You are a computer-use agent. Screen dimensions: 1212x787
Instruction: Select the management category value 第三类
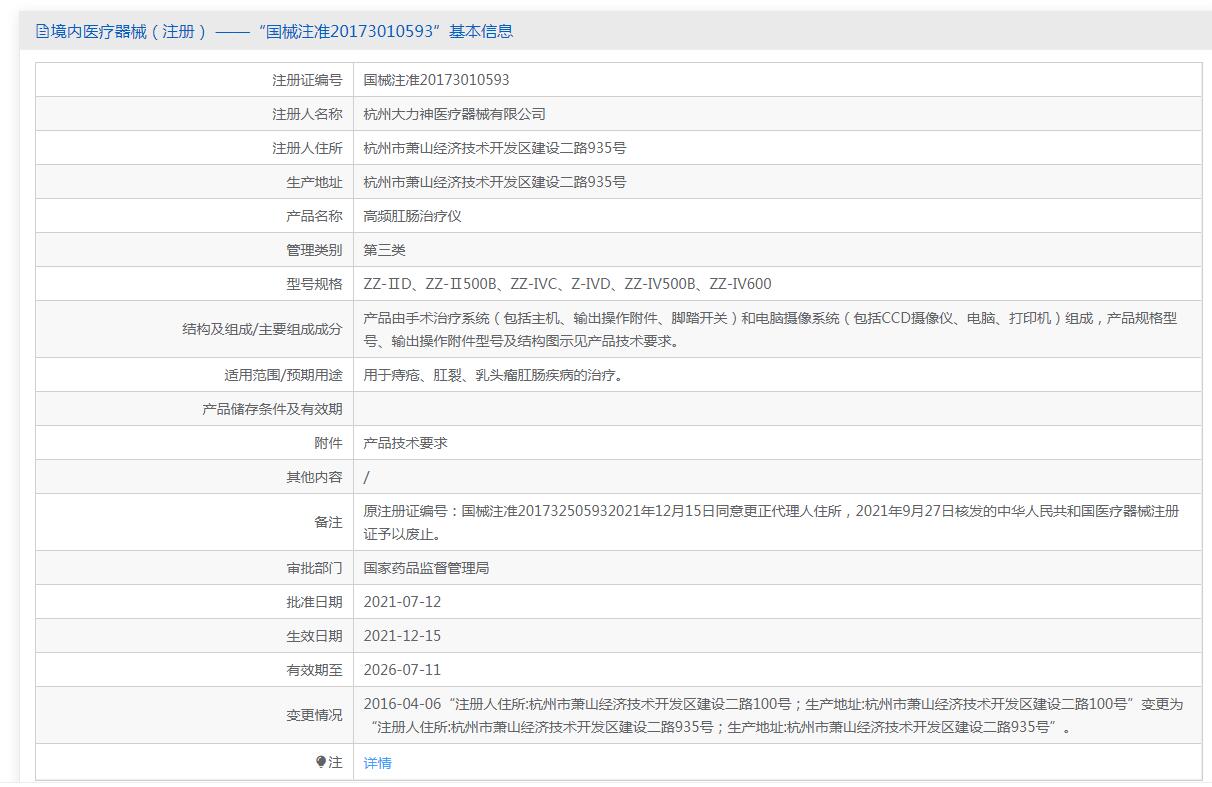point(384,250)
